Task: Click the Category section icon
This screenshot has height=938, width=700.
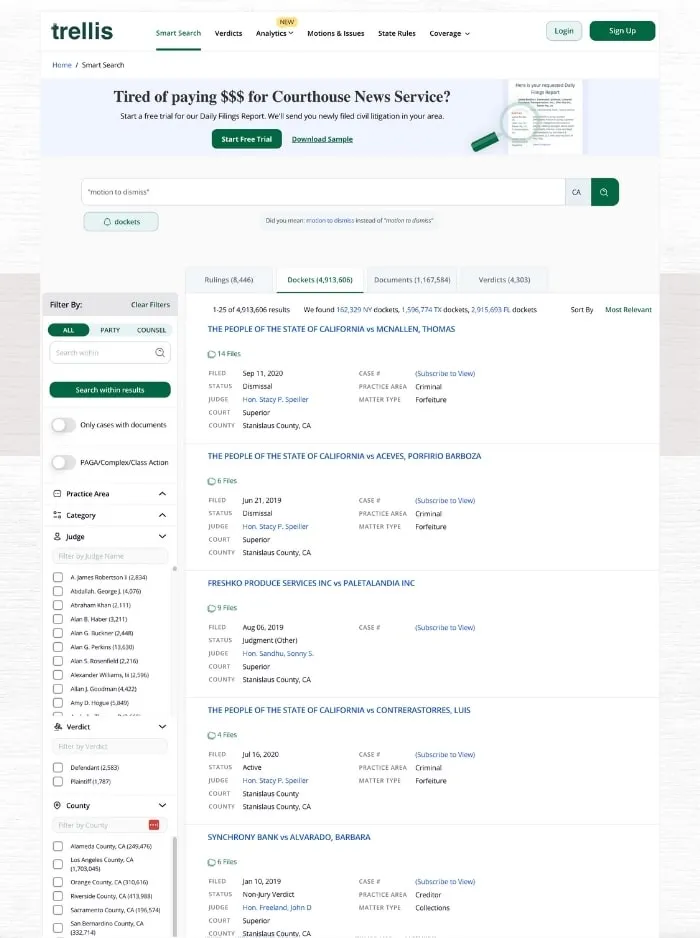Action: (x=57, y=515)
